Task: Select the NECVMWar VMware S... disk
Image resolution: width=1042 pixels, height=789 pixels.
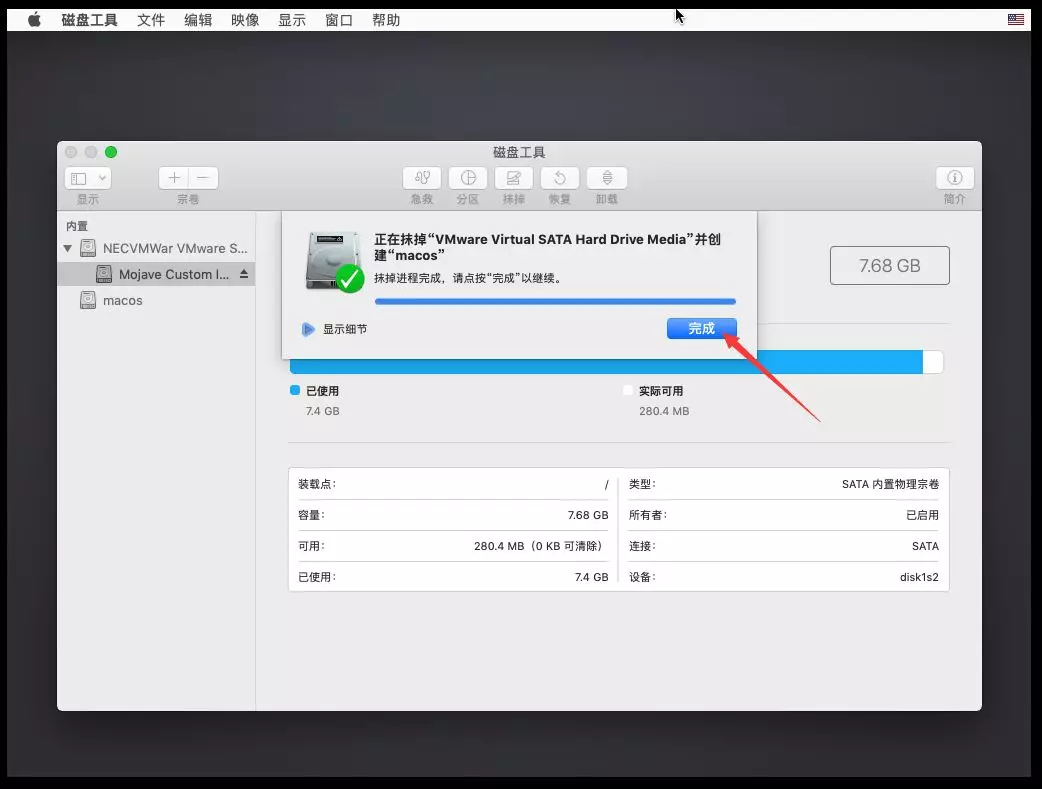Action: click(156, 249)
